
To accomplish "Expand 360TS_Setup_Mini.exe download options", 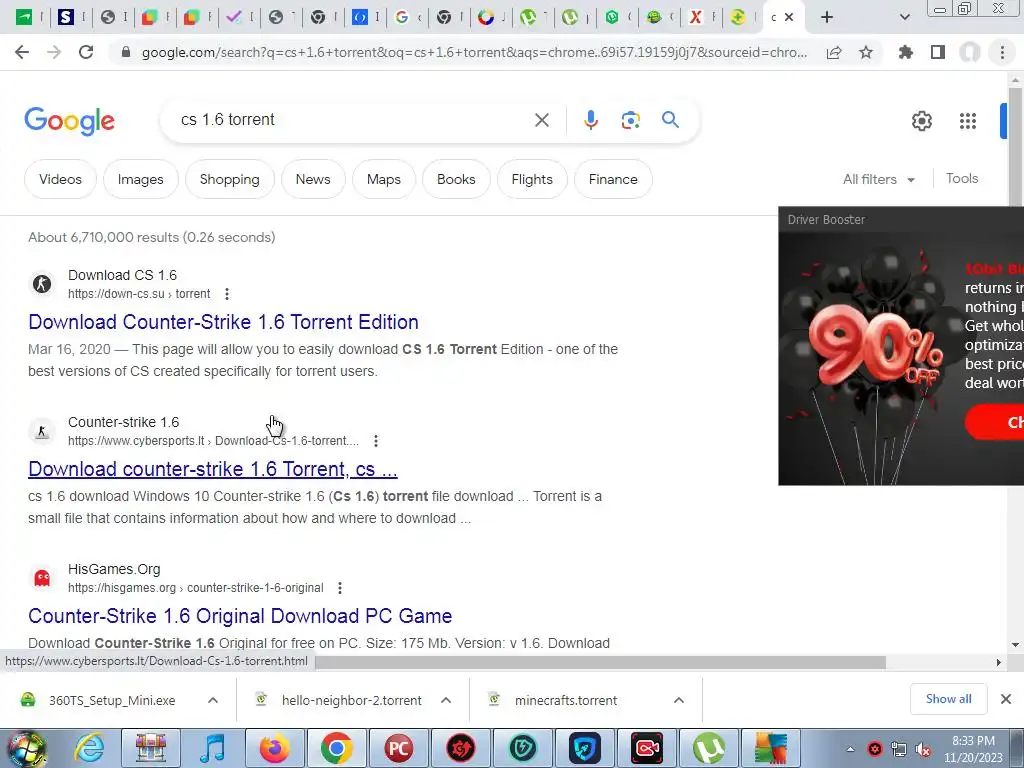I will pos(213,700).
